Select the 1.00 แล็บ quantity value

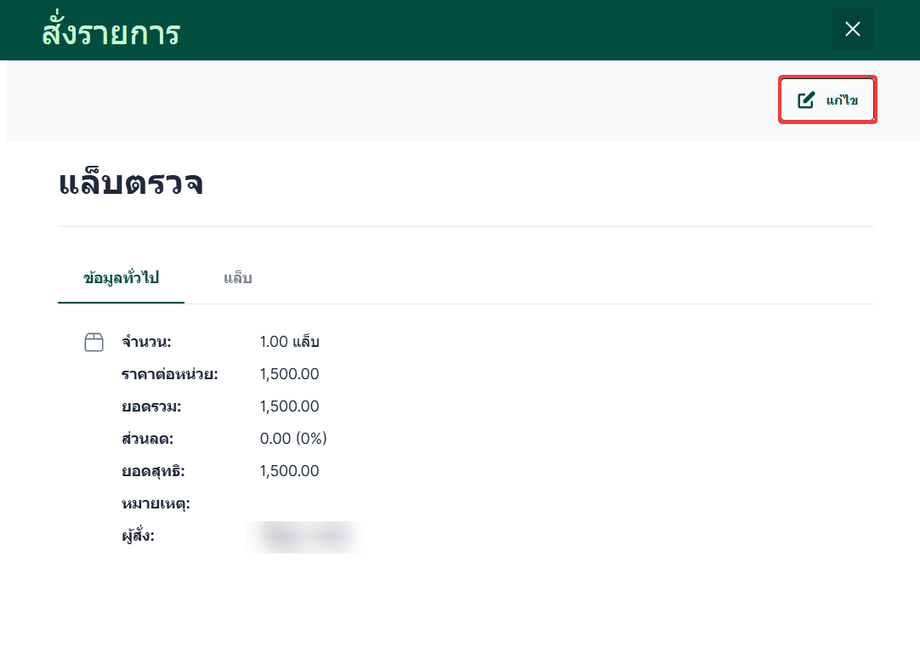[x=289, y=342]
